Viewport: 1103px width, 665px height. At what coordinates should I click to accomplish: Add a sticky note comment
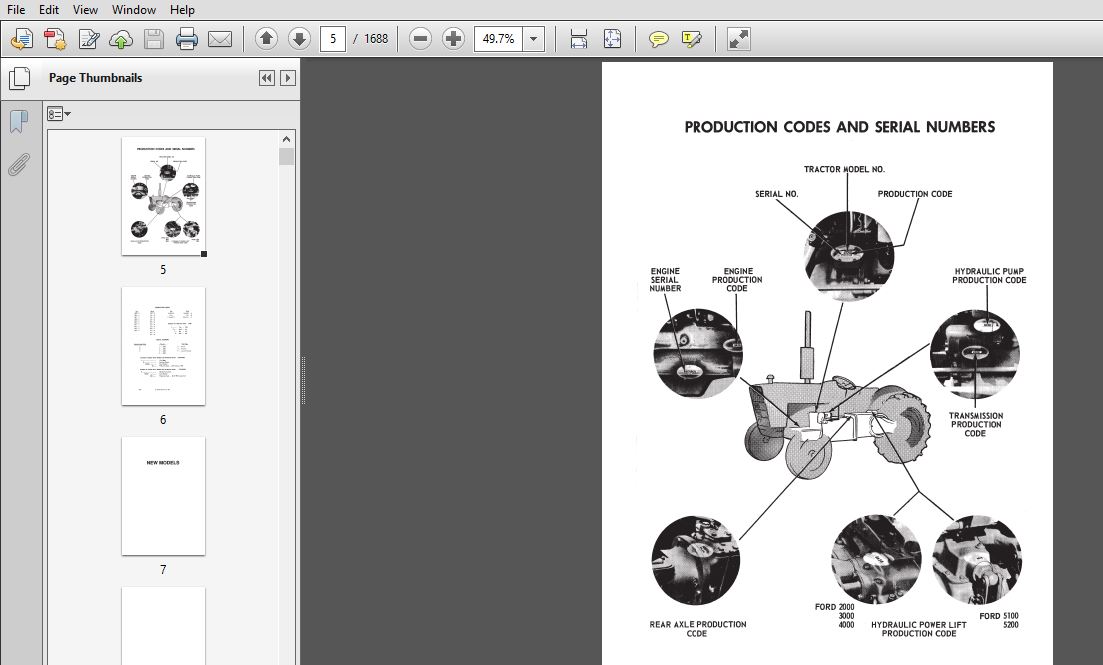click(x=658, y=39)
